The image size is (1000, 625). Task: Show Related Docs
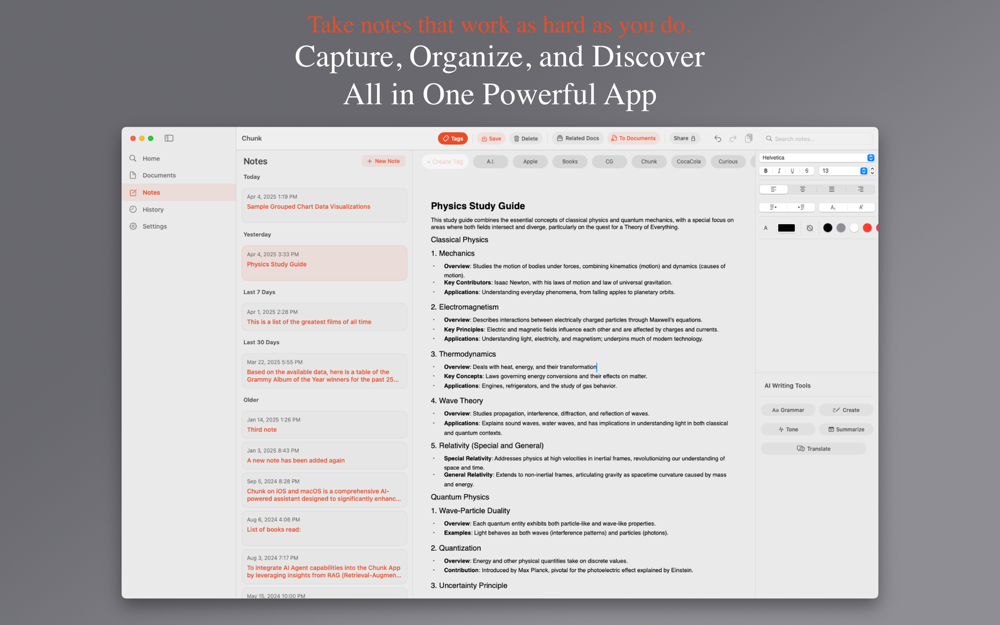578,138
